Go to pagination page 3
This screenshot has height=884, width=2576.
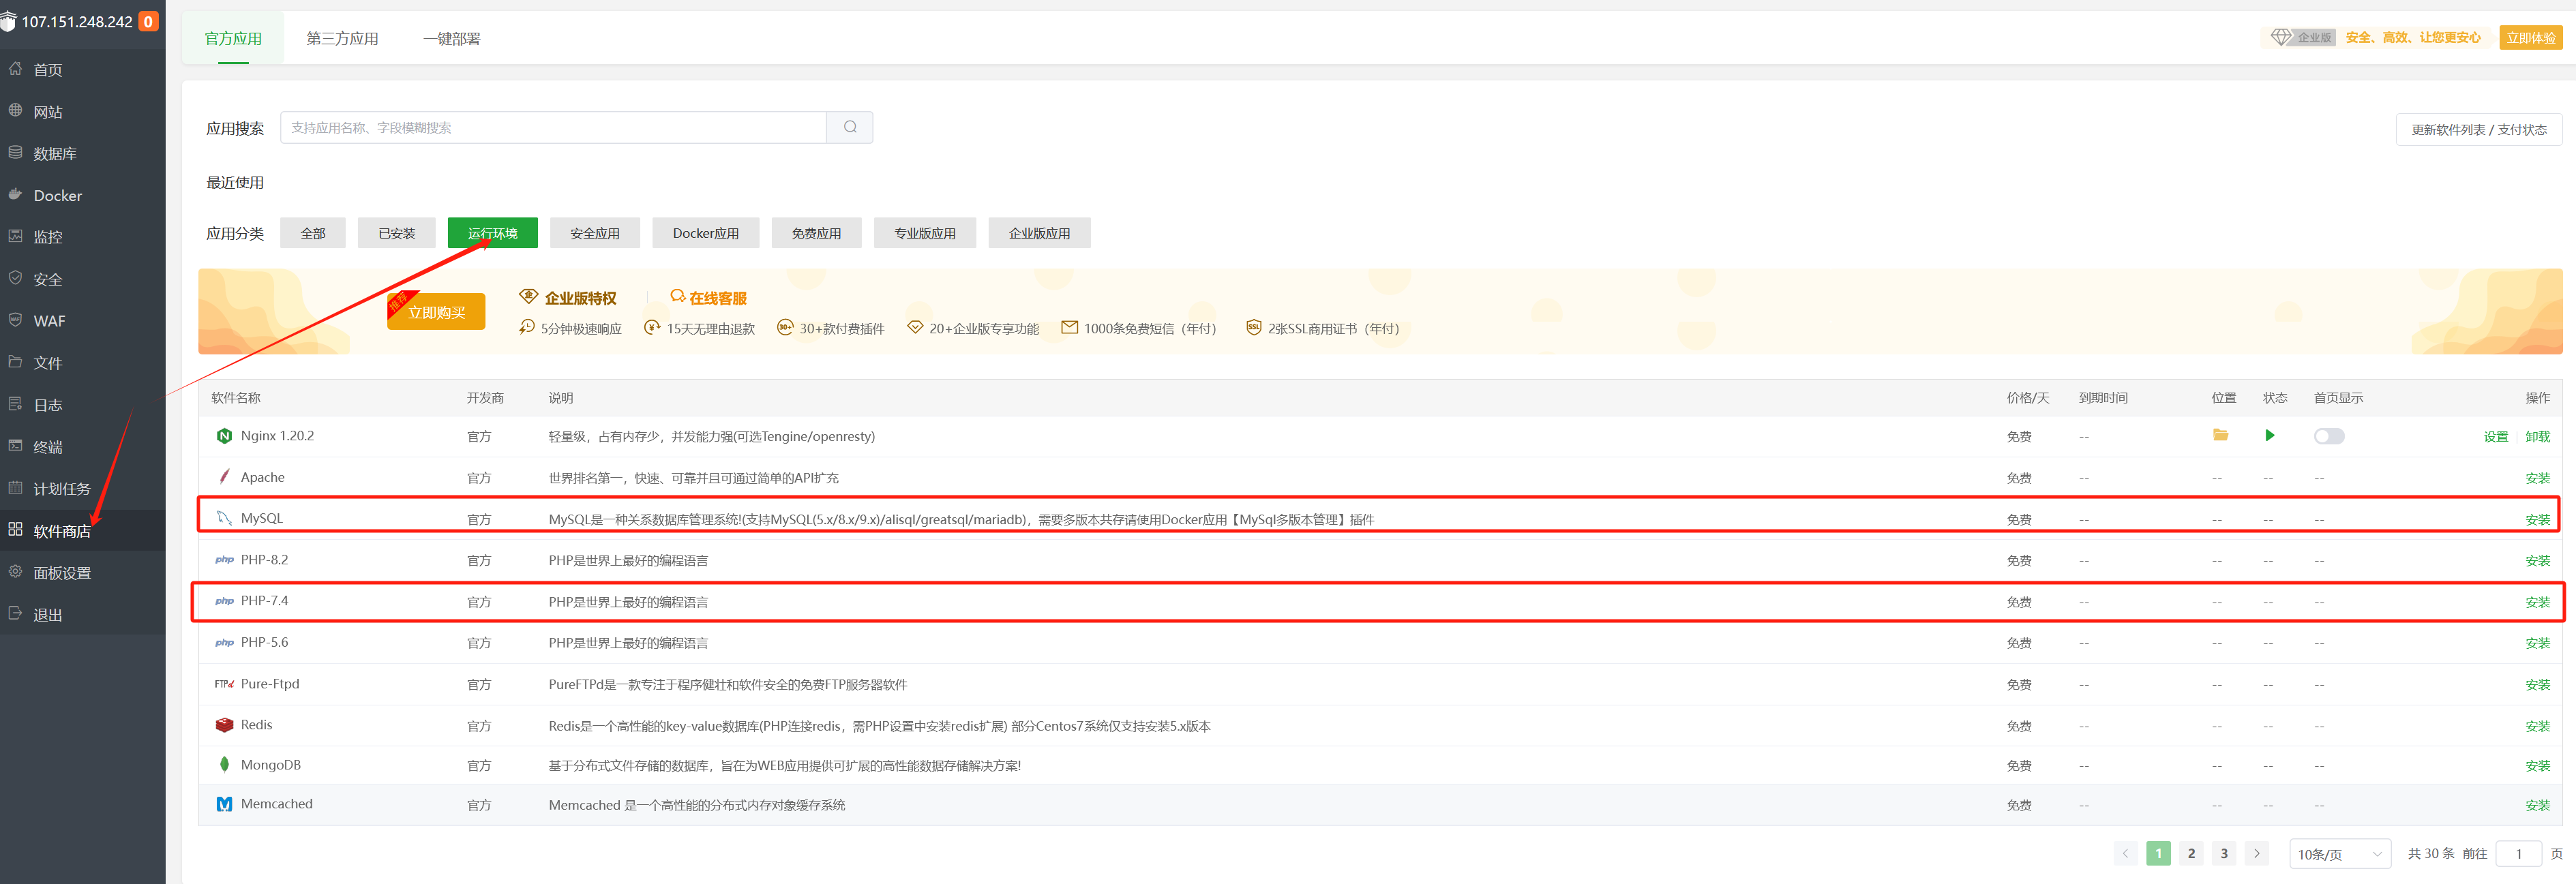2224,853
